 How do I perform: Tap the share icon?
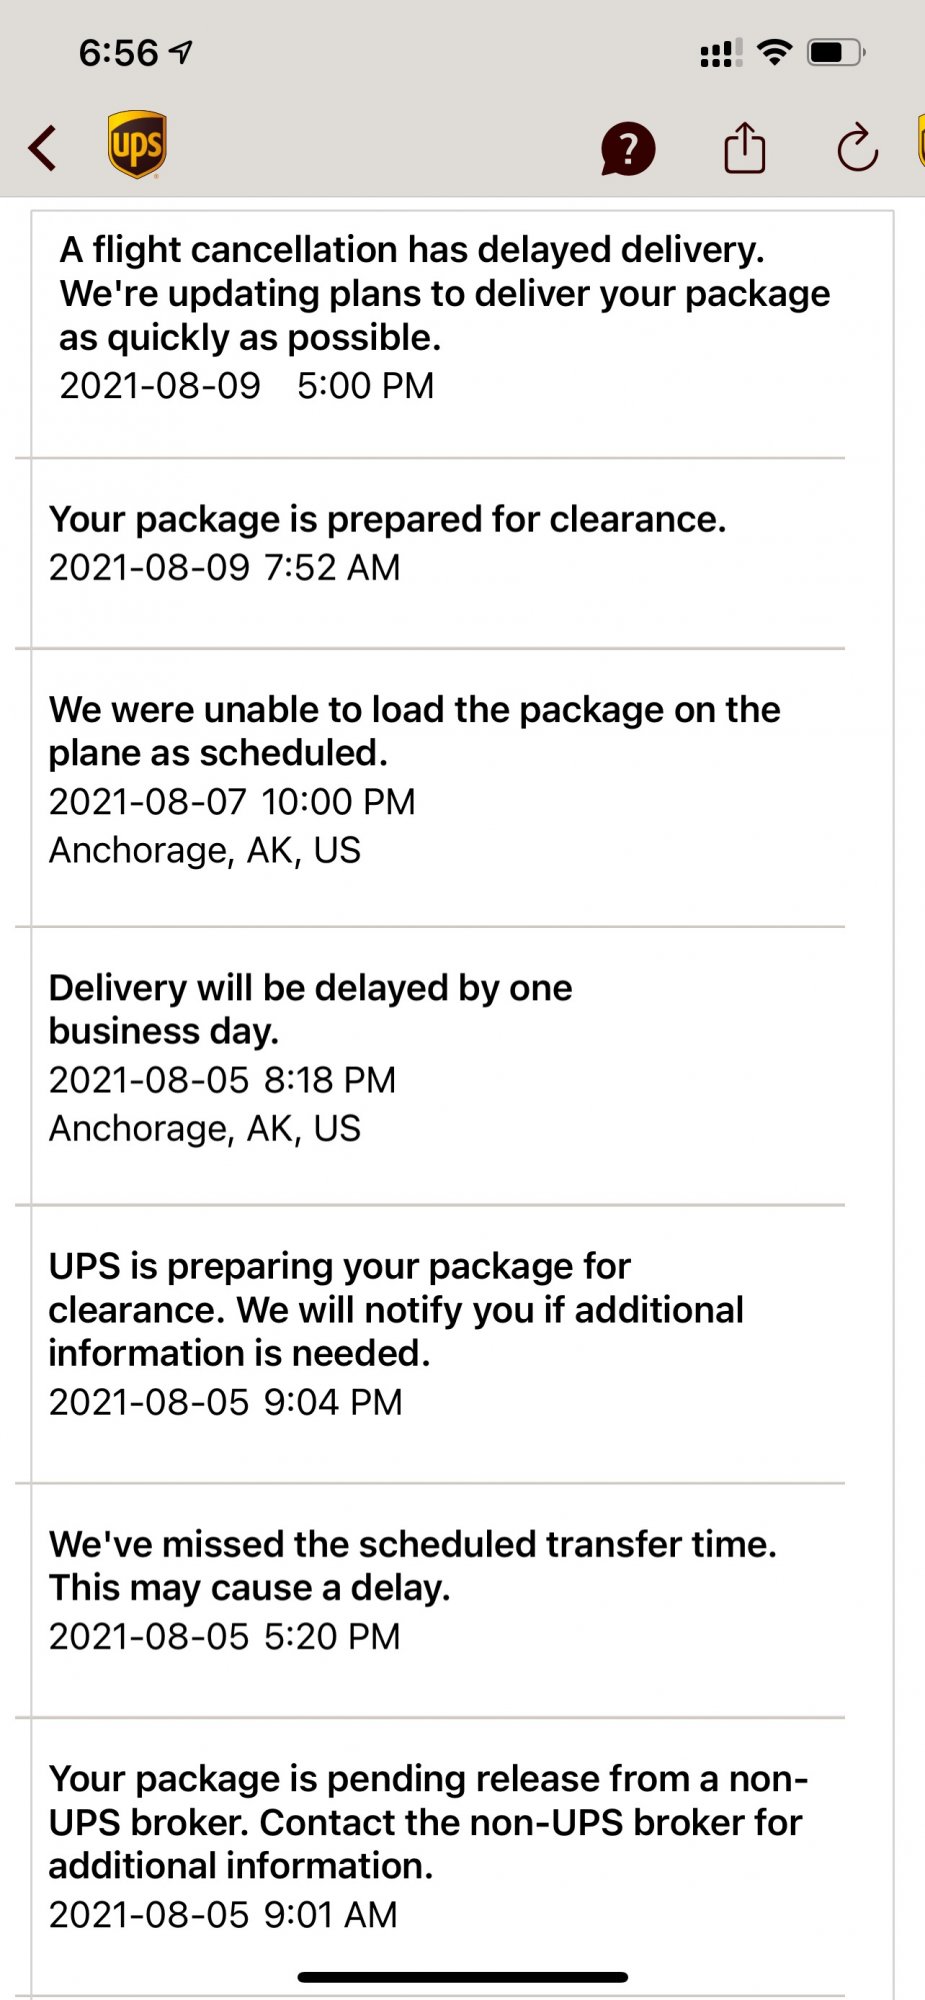745,148
